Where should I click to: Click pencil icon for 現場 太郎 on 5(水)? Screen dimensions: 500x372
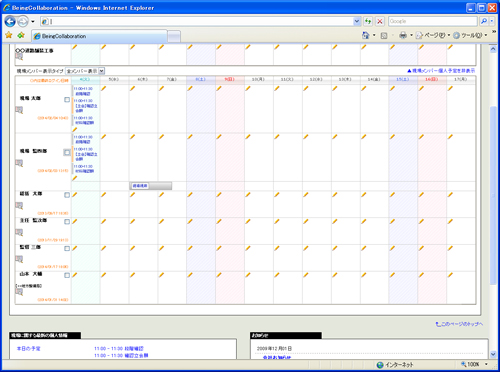103,88
